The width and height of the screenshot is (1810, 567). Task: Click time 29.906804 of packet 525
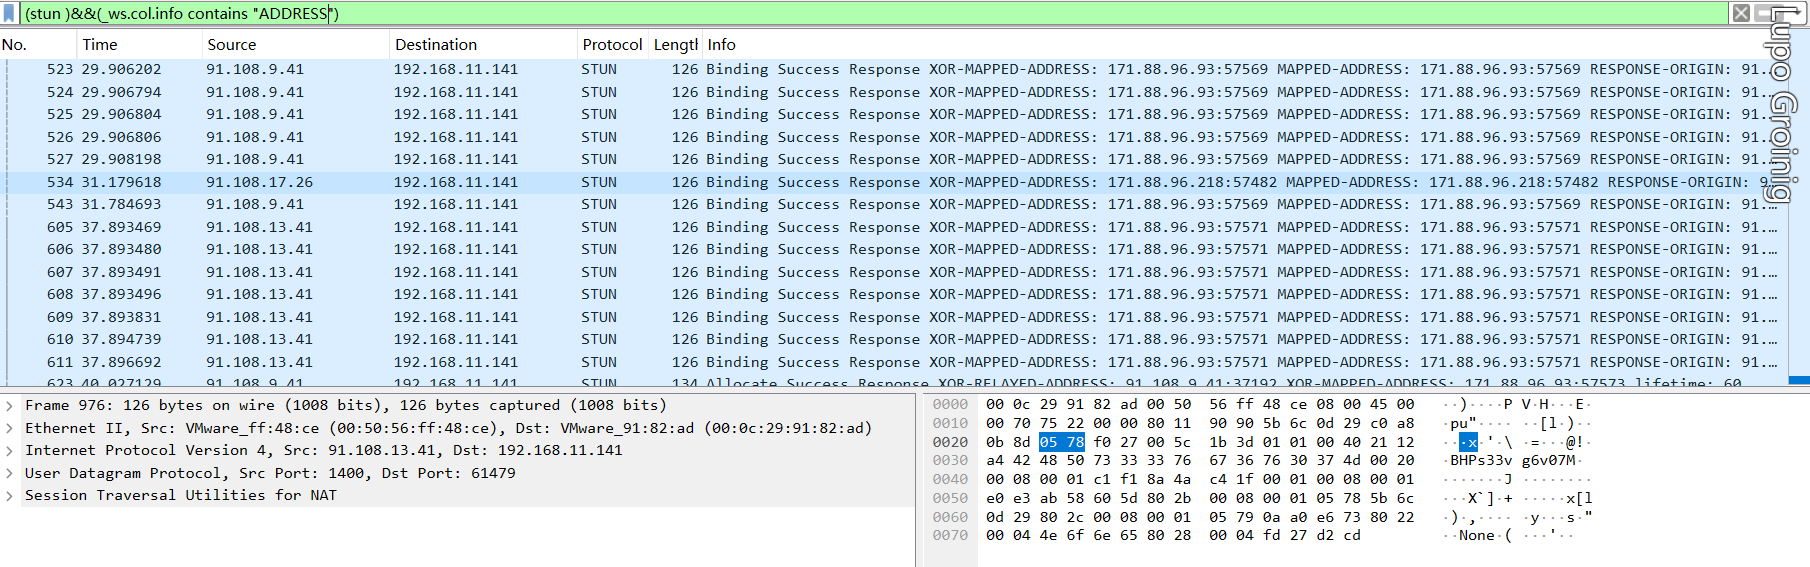tap(121, 114)
